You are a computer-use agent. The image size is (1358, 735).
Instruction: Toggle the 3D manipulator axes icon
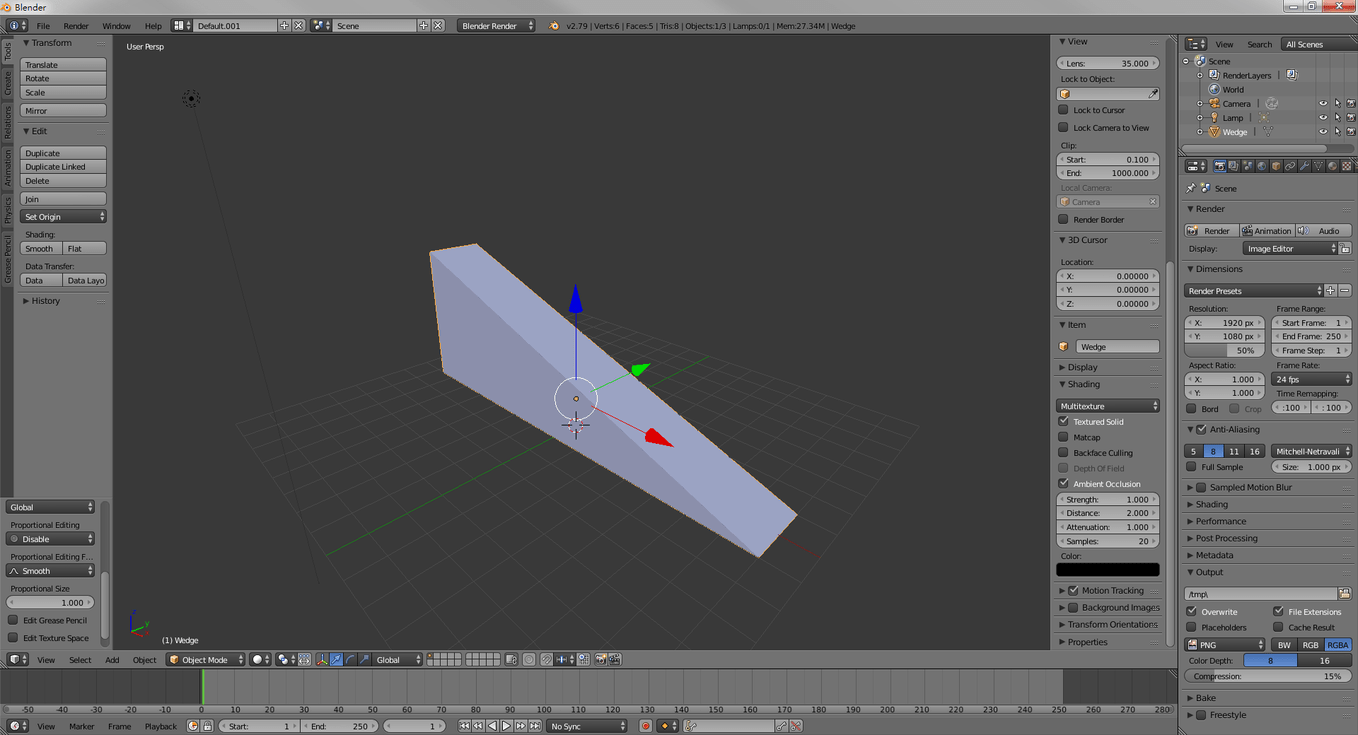click(322, 660)
